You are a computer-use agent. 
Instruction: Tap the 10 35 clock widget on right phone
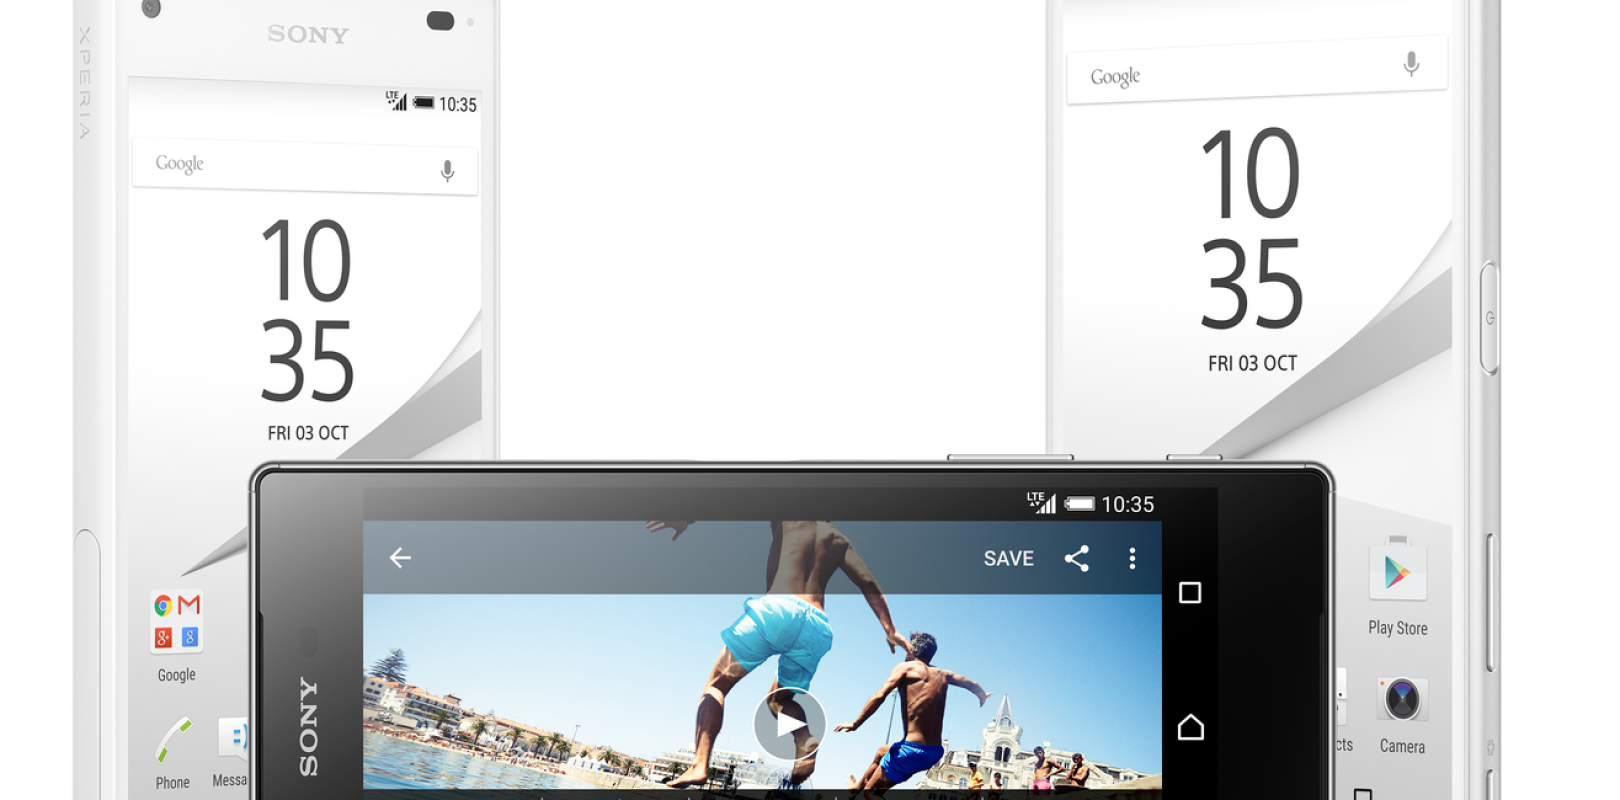click(1251, 230)
